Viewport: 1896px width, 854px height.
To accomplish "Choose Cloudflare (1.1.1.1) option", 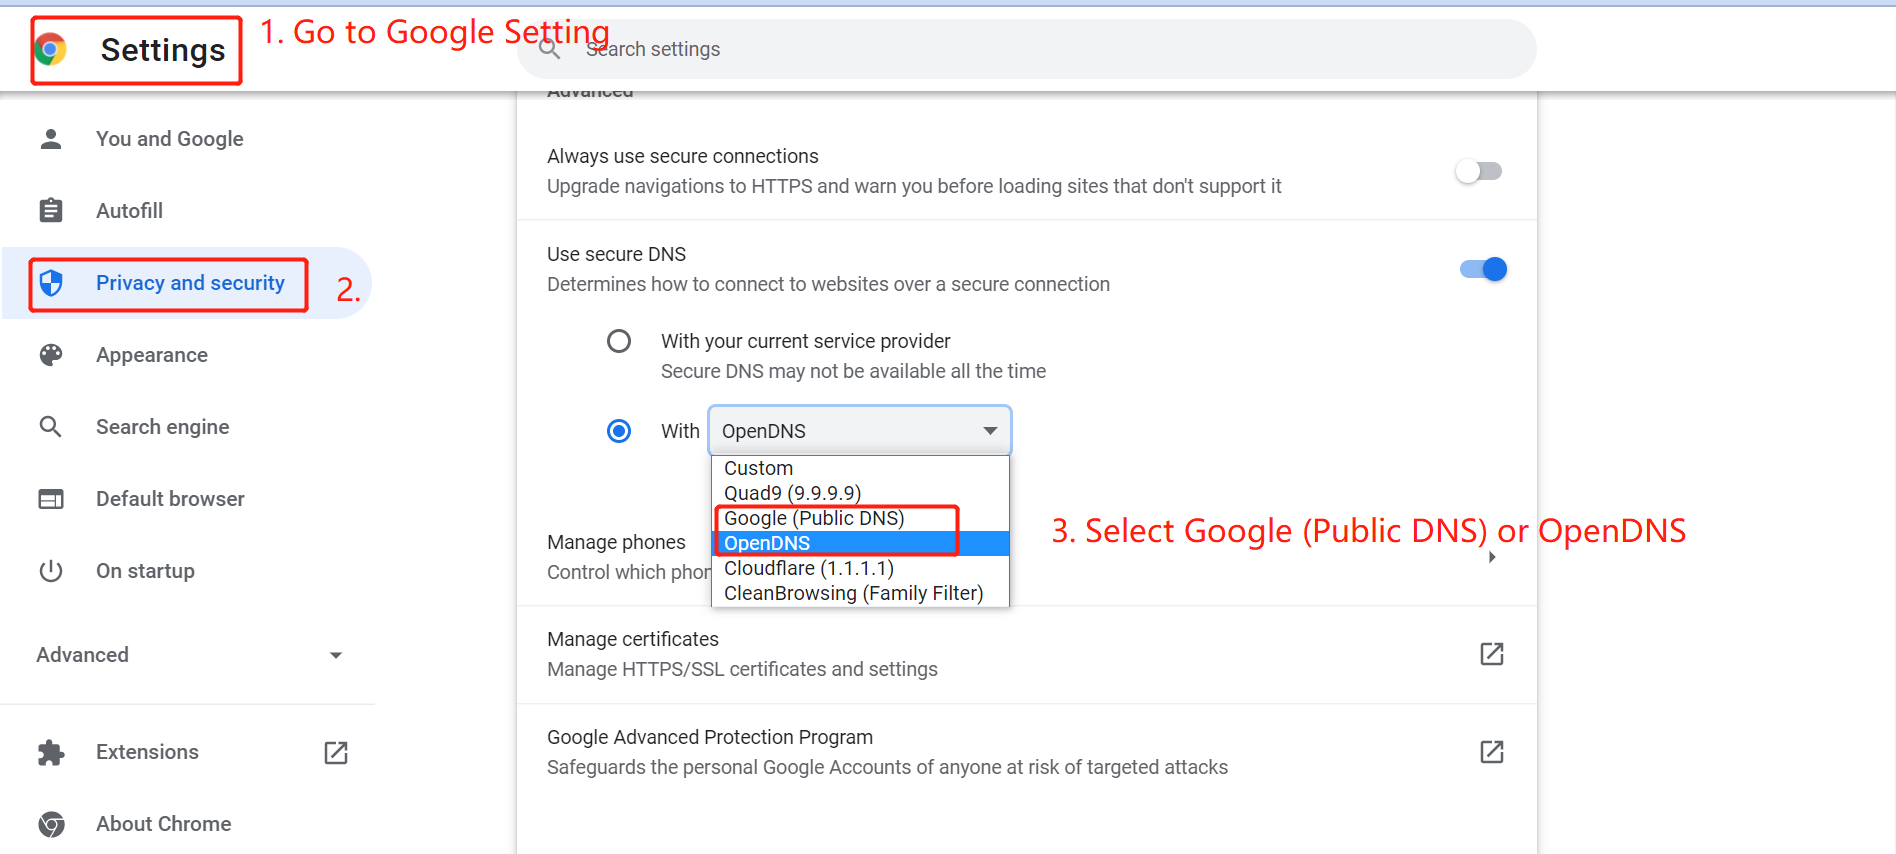I will click(808, 568).
